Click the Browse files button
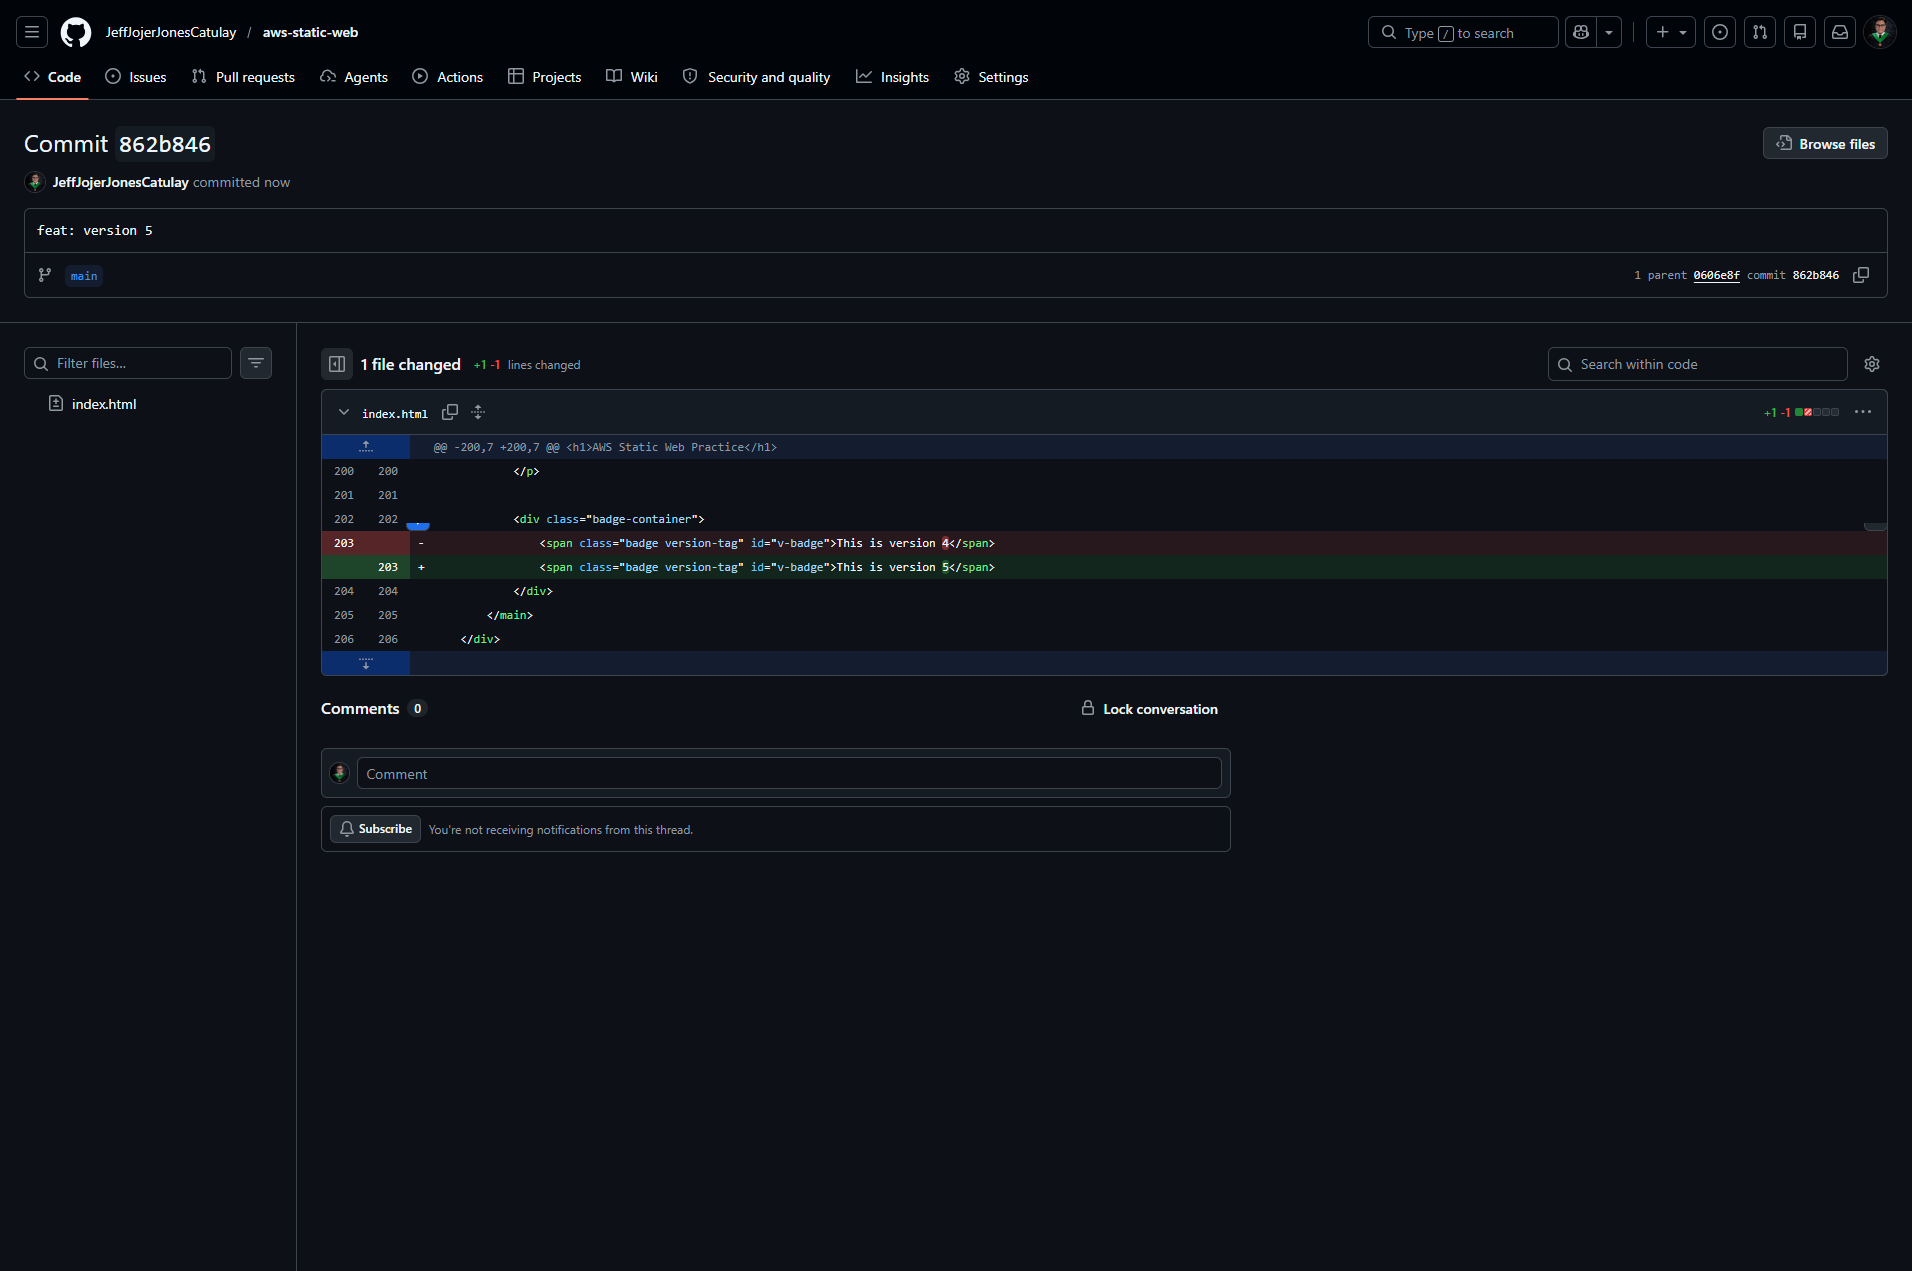The width and height of the screenshot is (1912, 1271). pyautogui.click(x=1825, y=143)
